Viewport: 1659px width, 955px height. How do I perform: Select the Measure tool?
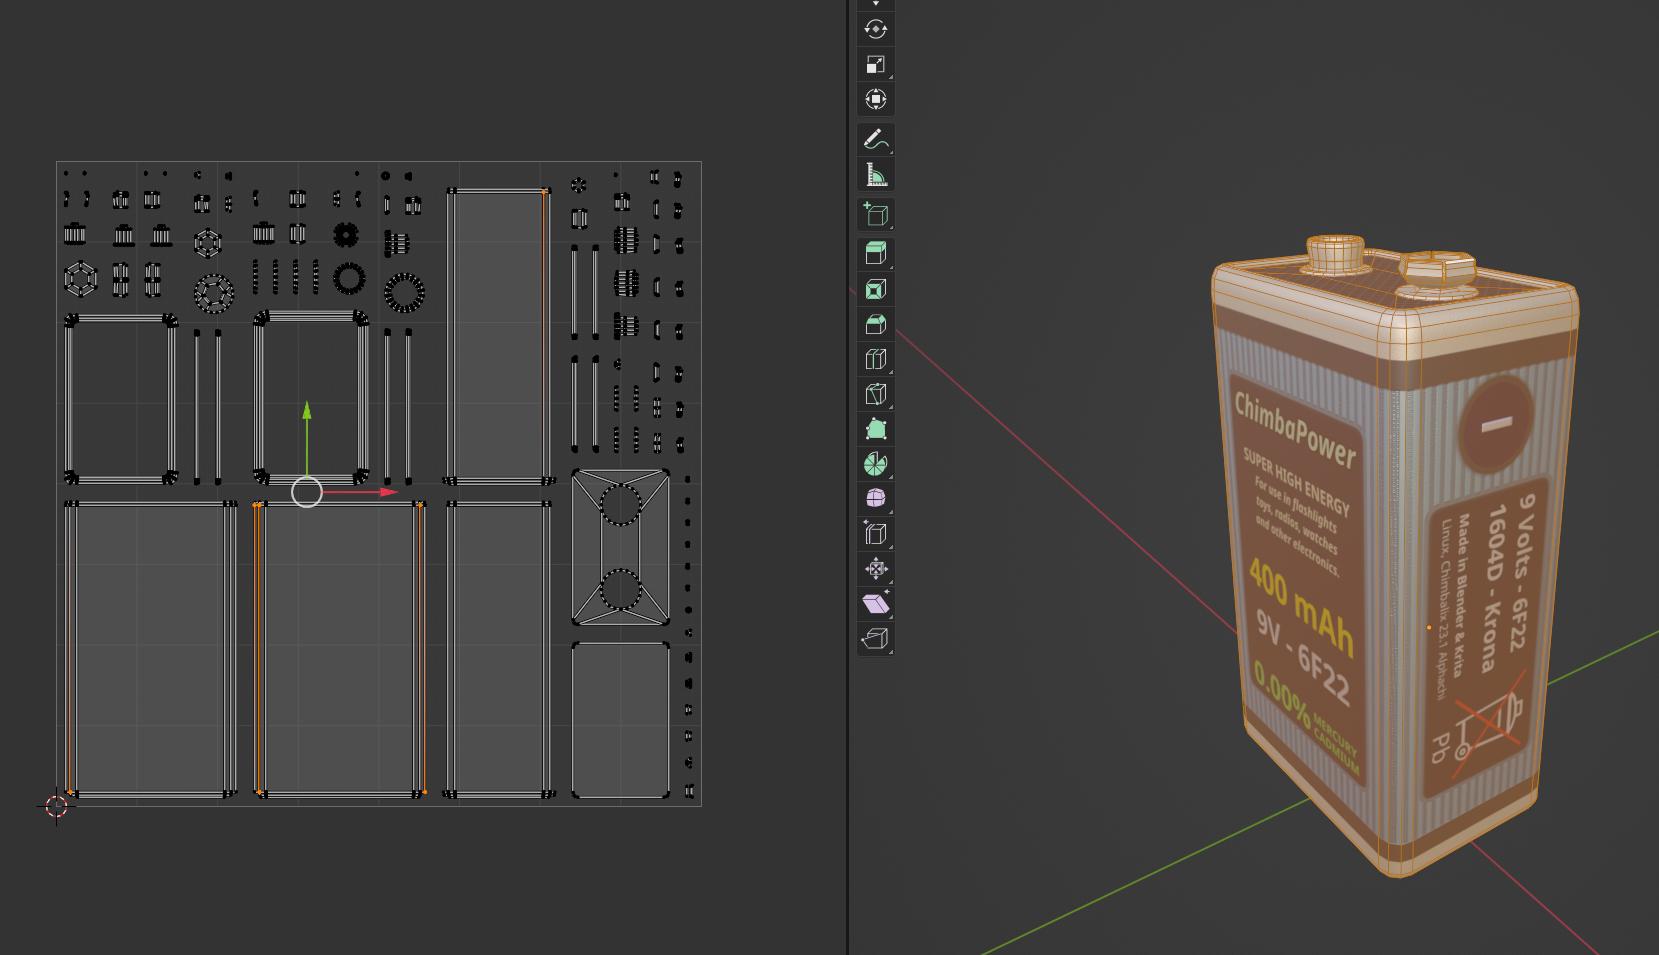click(x=875, y=175)
